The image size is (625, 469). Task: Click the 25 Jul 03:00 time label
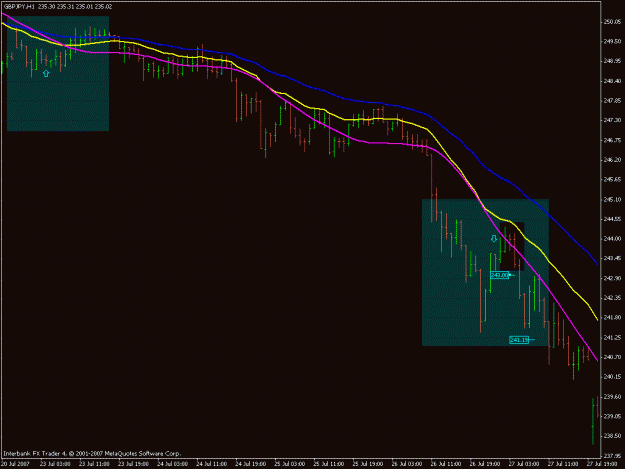click(x=289, y=464)
